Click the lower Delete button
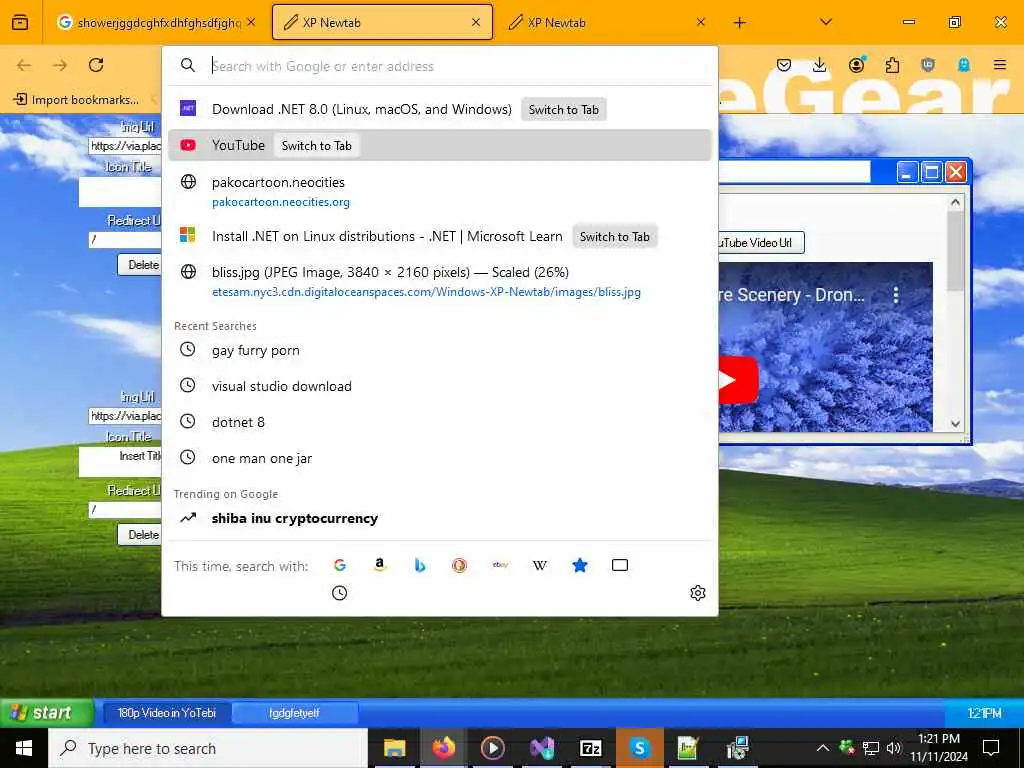The image size is (1024, 768). point(140,534)
